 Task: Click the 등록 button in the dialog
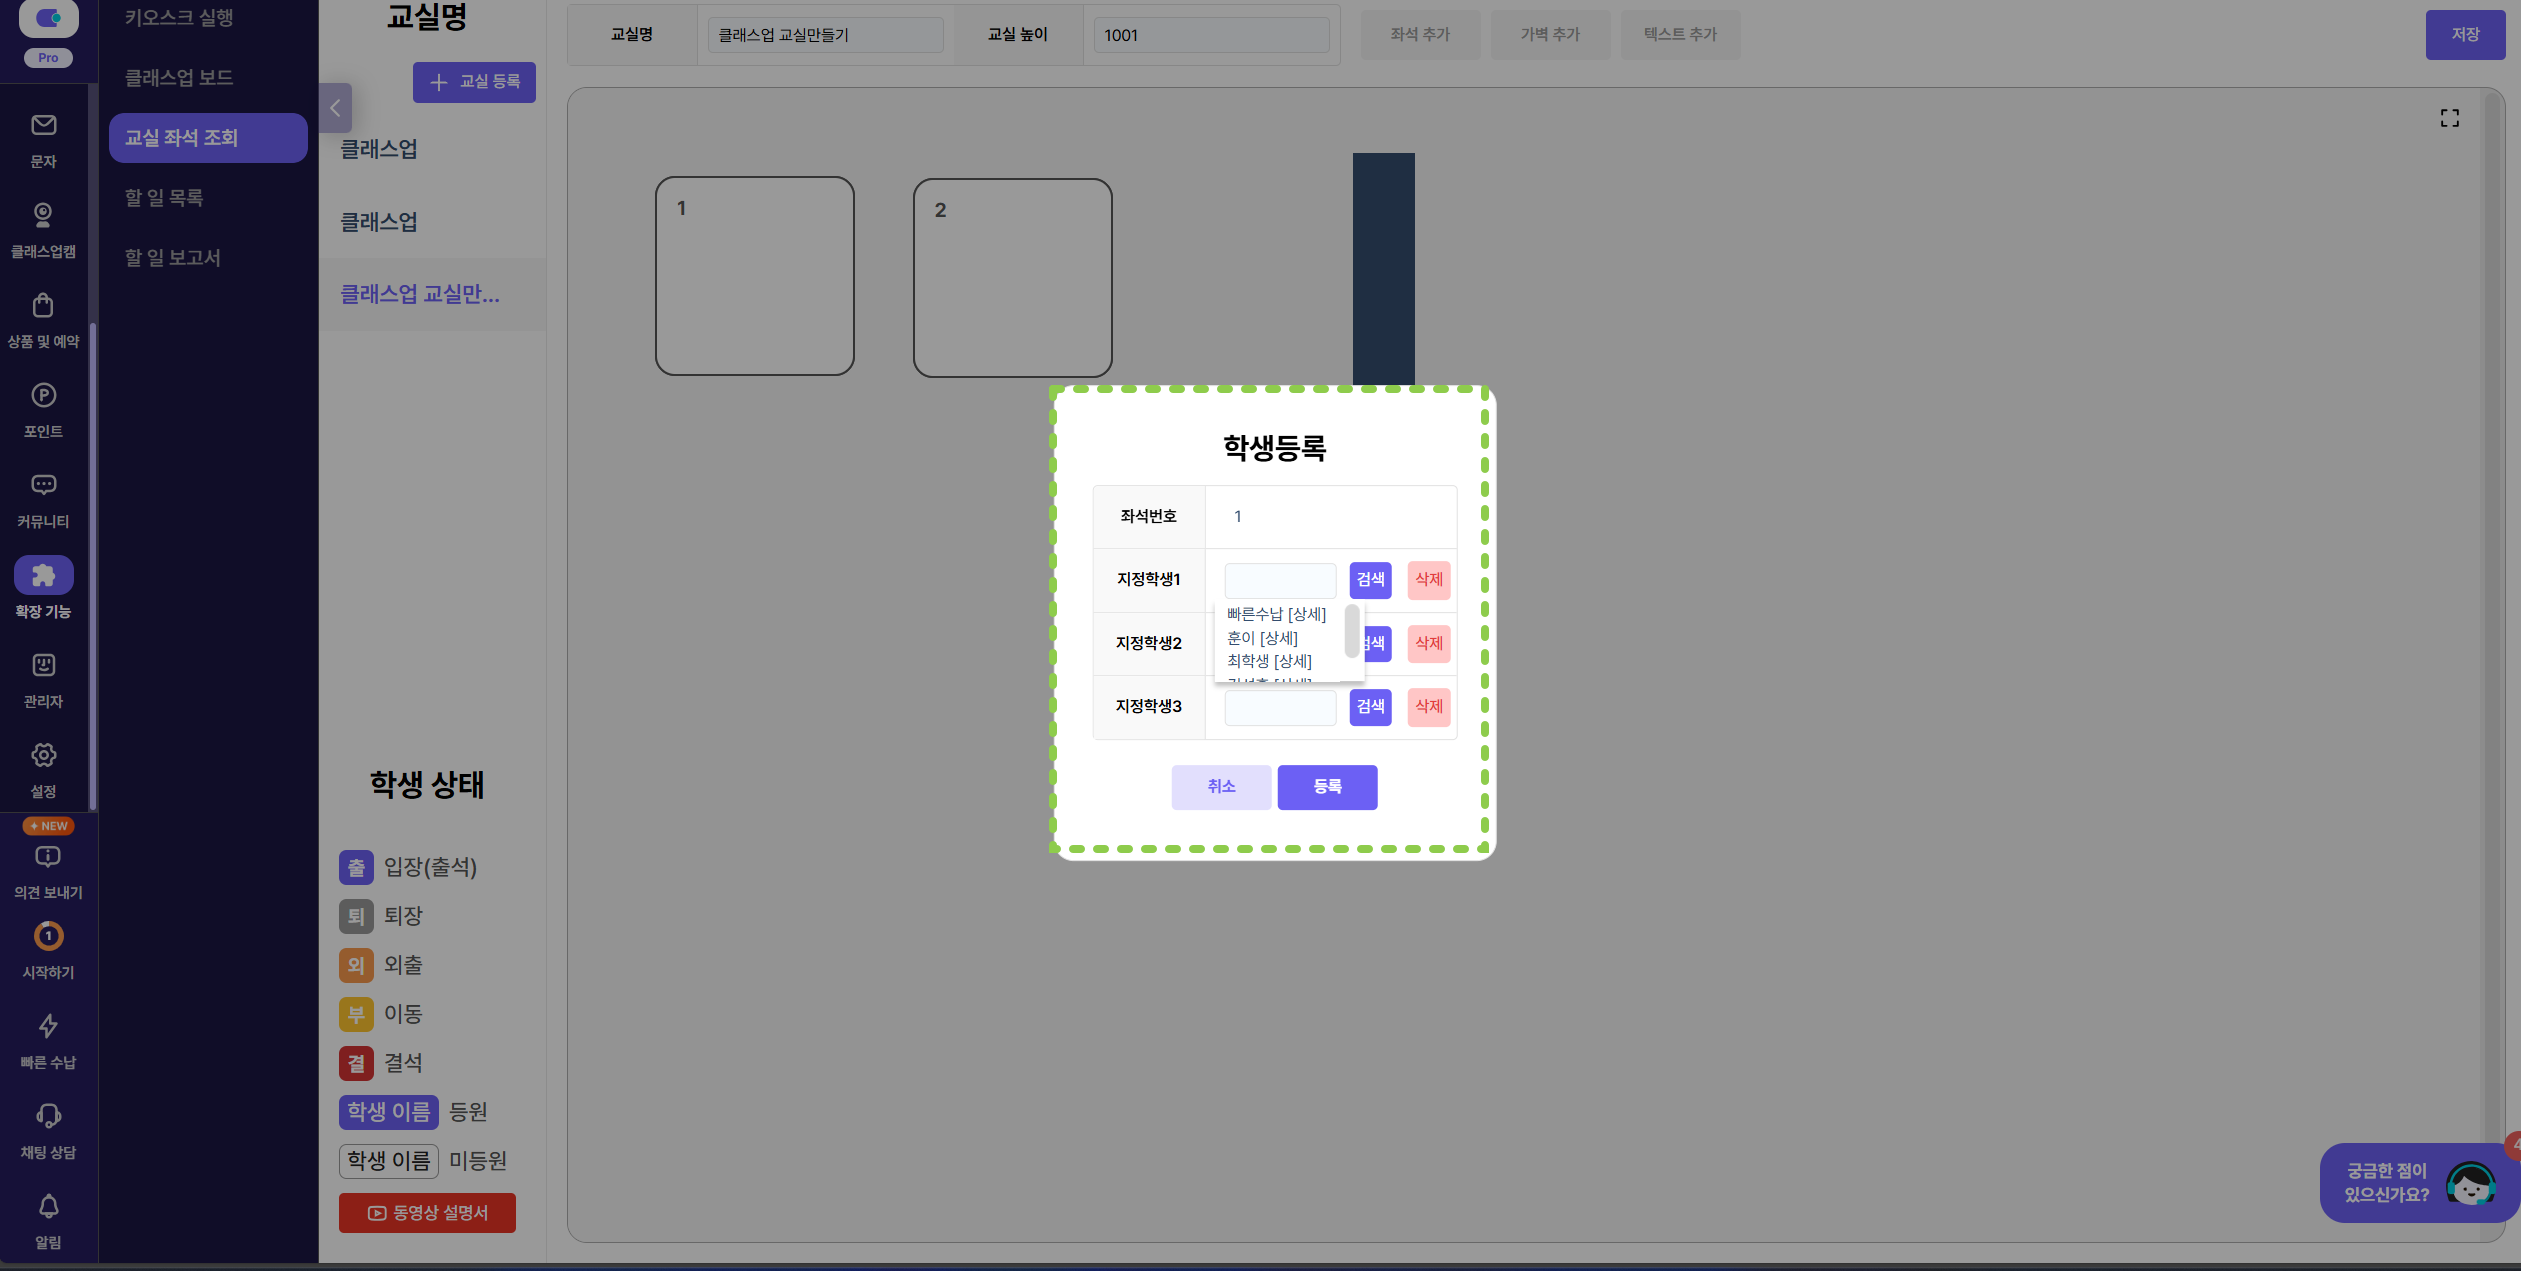tap(1327, 787)
